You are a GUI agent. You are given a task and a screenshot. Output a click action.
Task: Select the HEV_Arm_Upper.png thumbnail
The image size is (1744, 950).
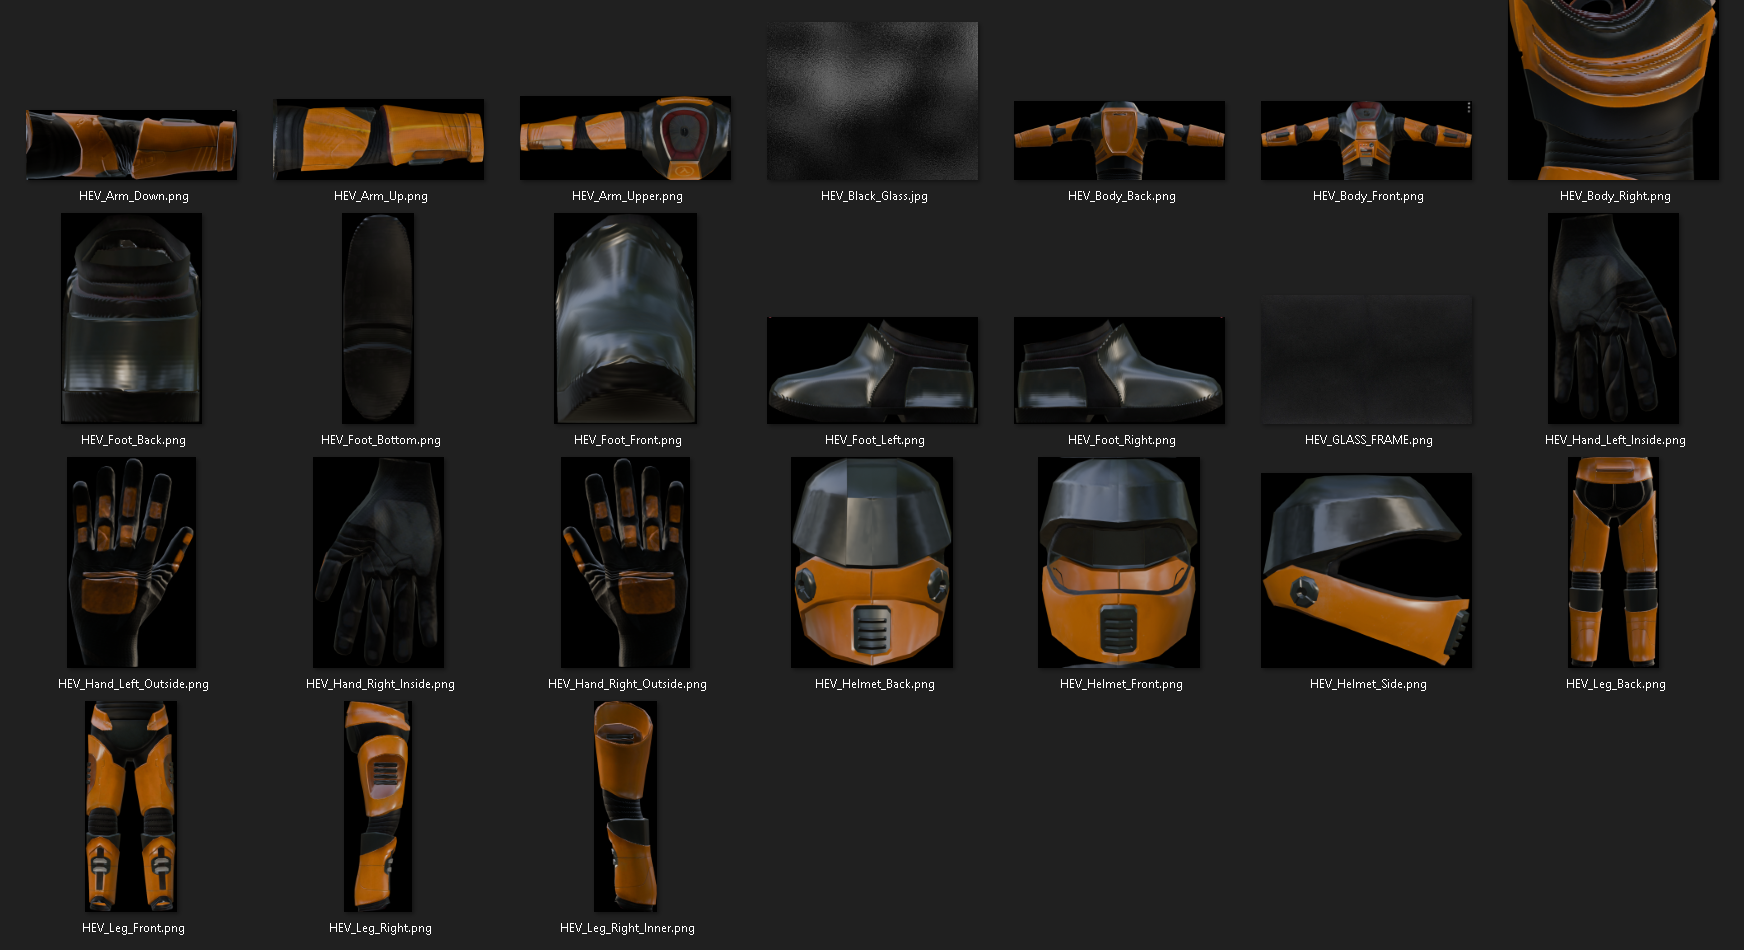click(x=626, y=138)
